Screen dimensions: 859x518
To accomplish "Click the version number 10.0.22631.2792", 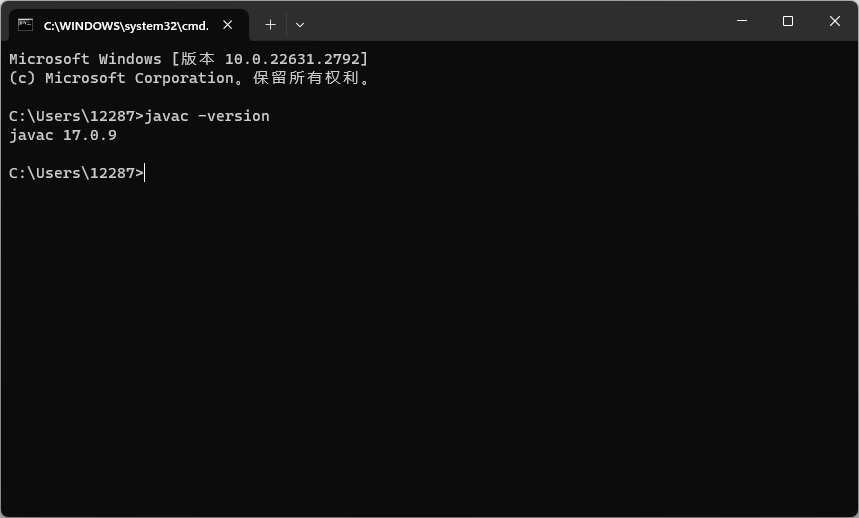I will pyautogui.click(x=293, y=59).
